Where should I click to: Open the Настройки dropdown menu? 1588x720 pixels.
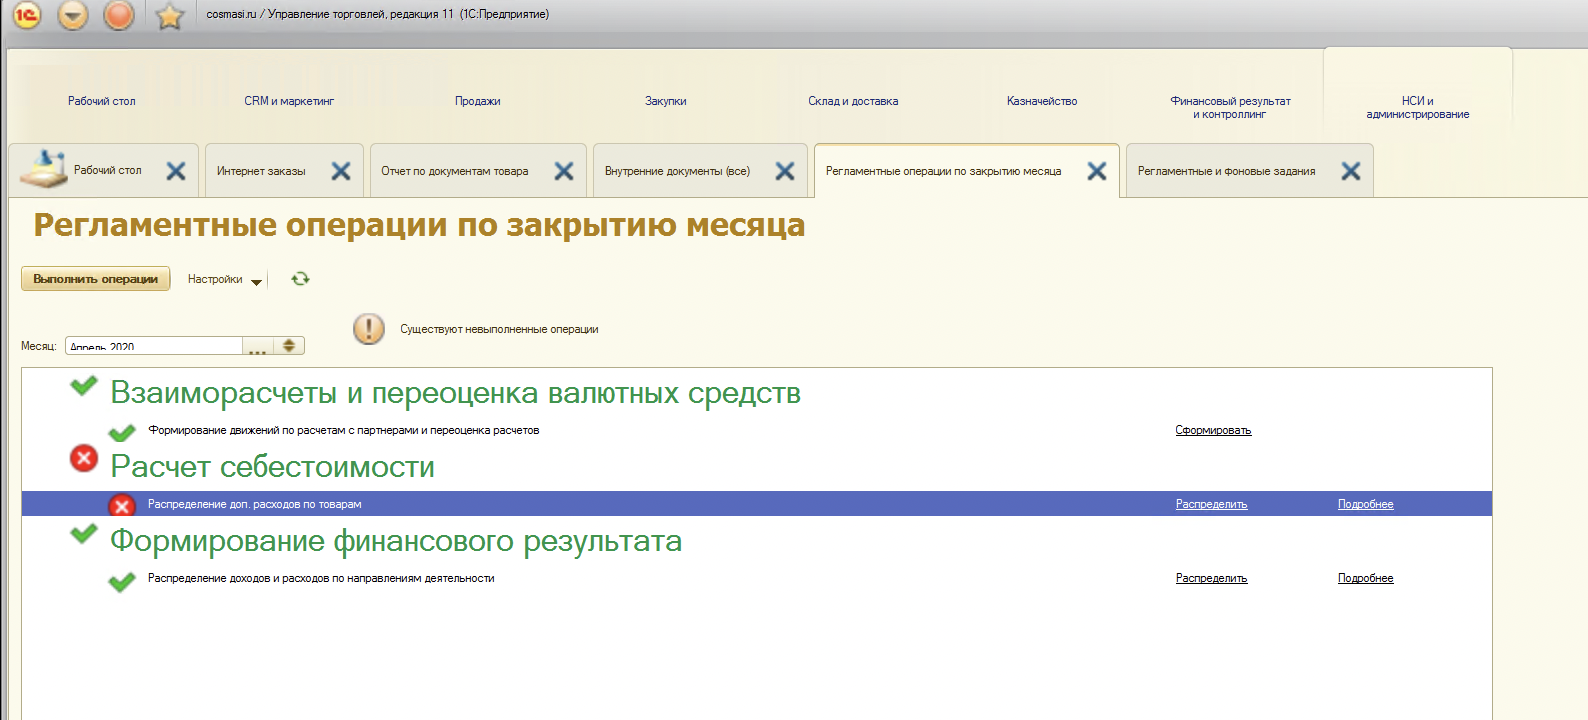(224, 280)
